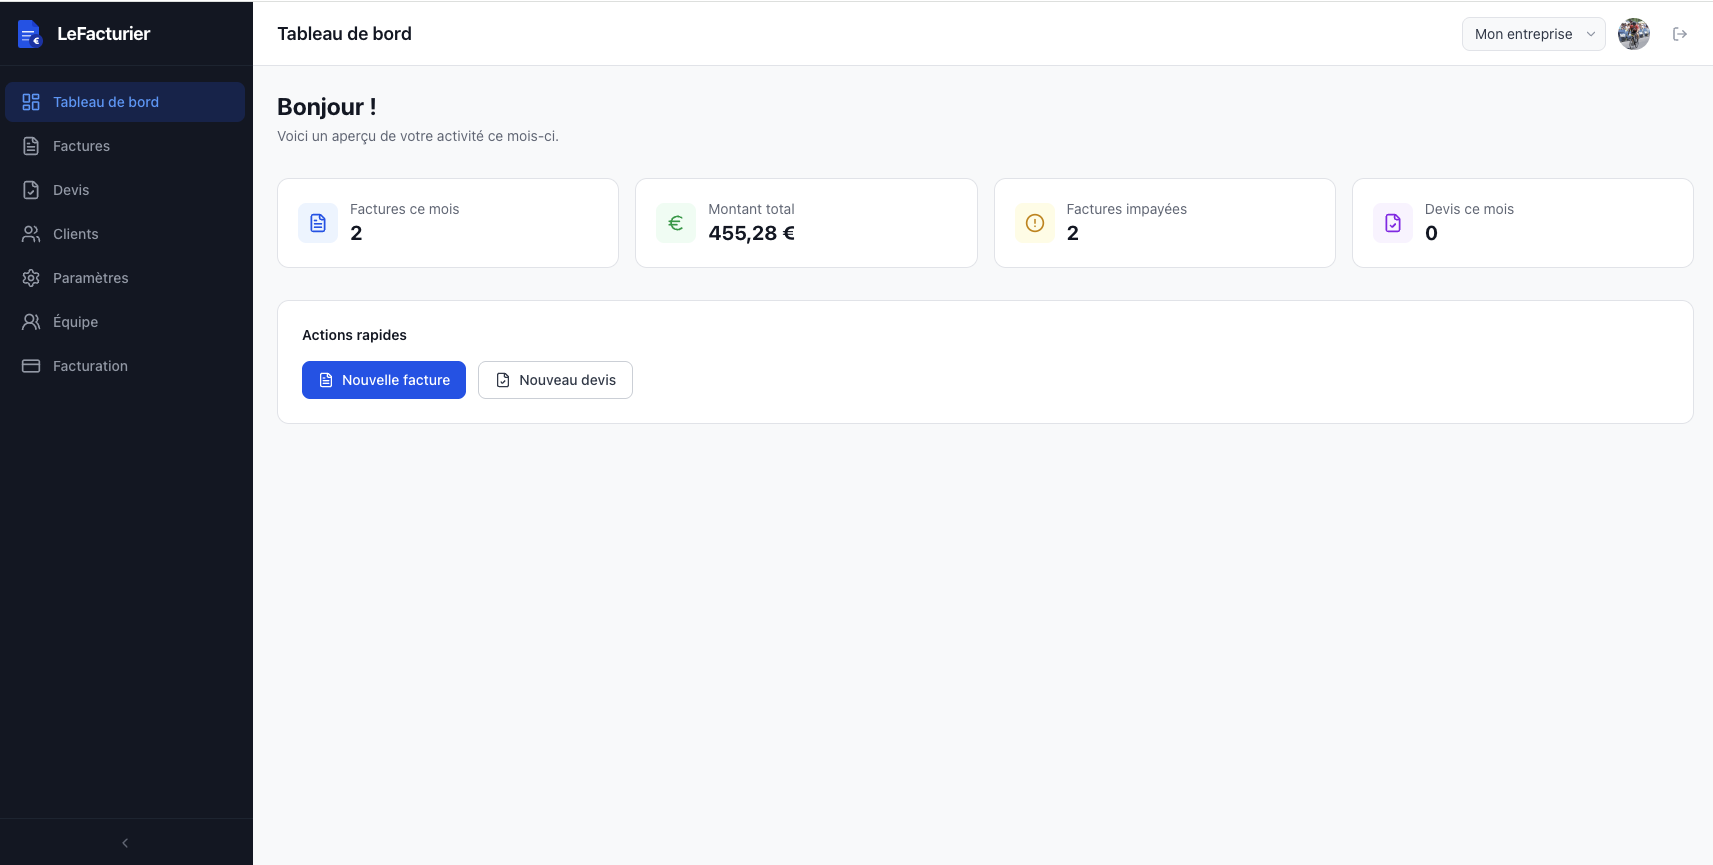This screenshot has width=1713, height=865.
Task: Select Tableau de bord in sidebar
Action: (x=105, y=102)
